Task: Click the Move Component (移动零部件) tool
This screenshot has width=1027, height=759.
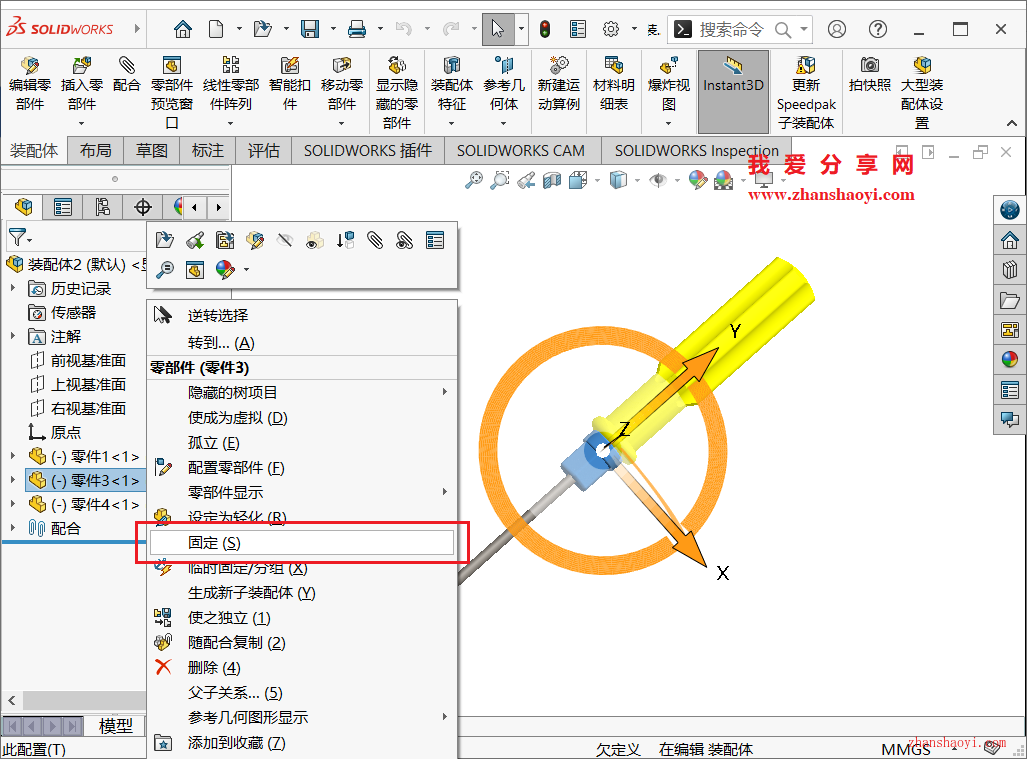Action: 341,84
